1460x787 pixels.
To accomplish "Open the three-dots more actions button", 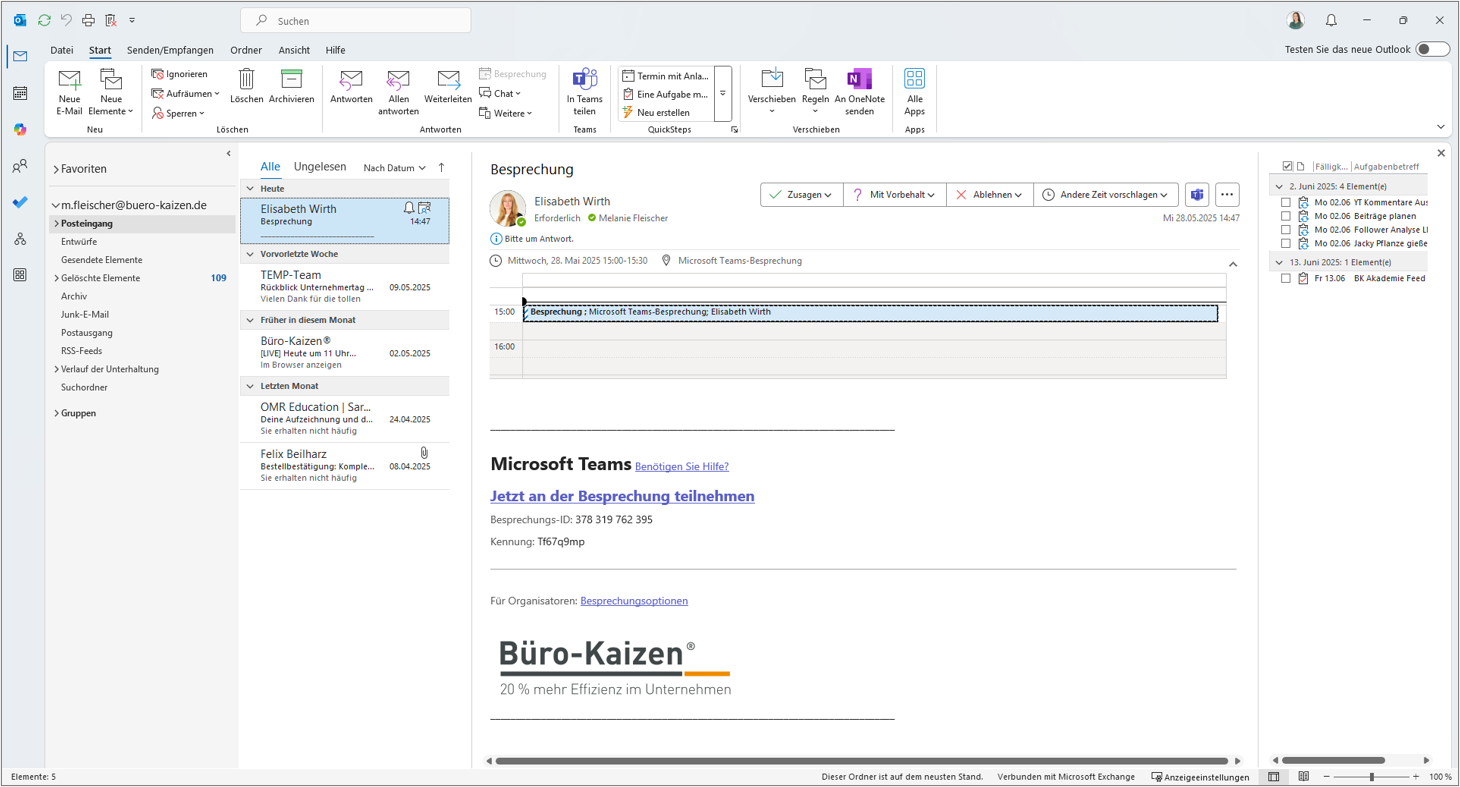I will click(1227, 195).
